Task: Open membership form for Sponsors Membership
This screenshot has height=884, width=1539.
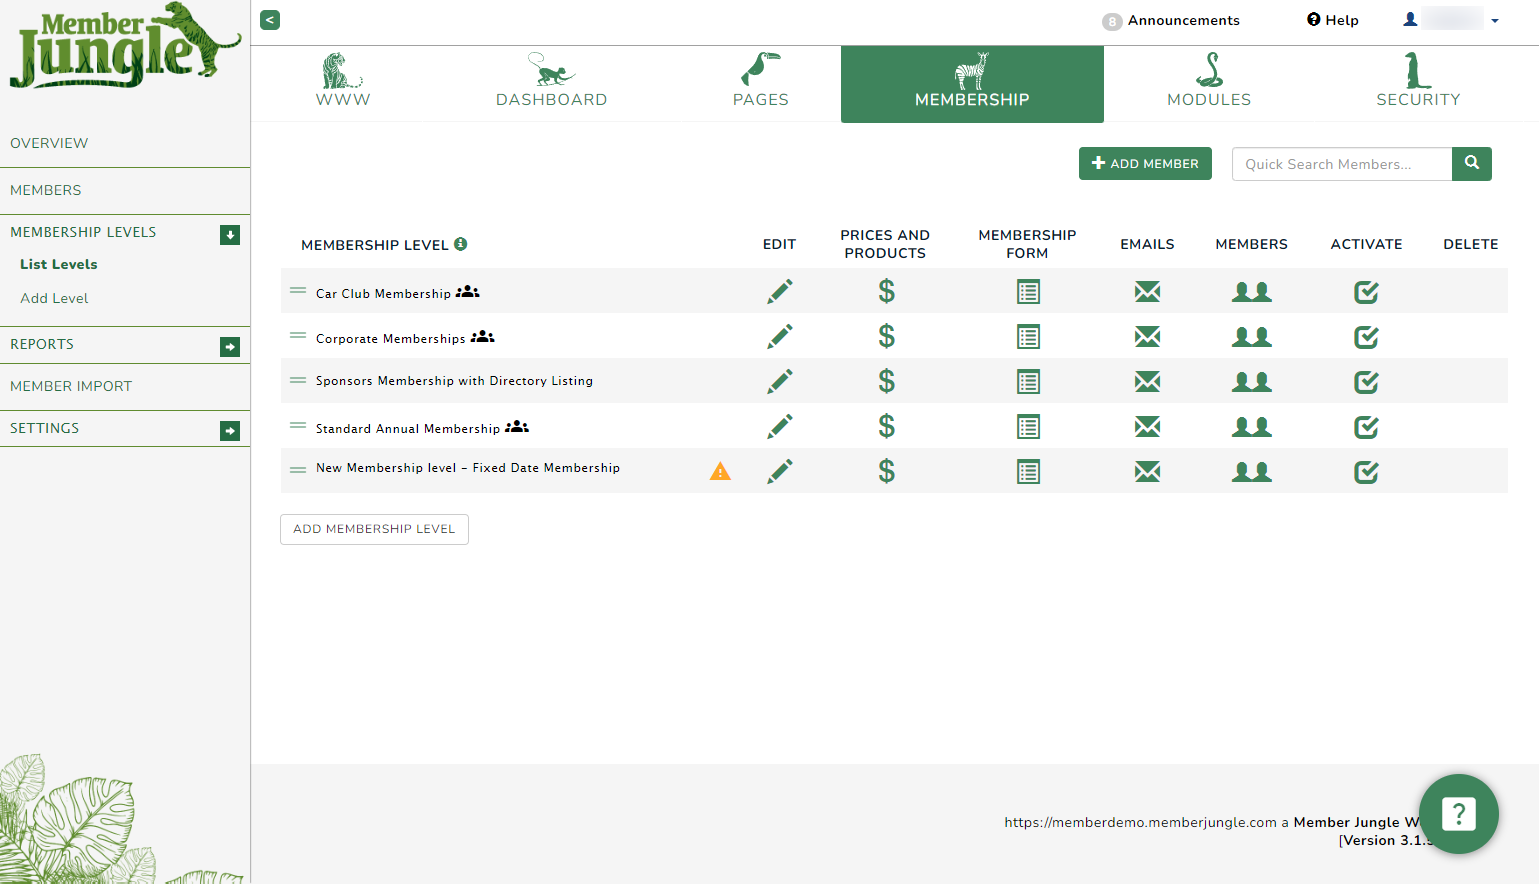Action: (1028, 381)
